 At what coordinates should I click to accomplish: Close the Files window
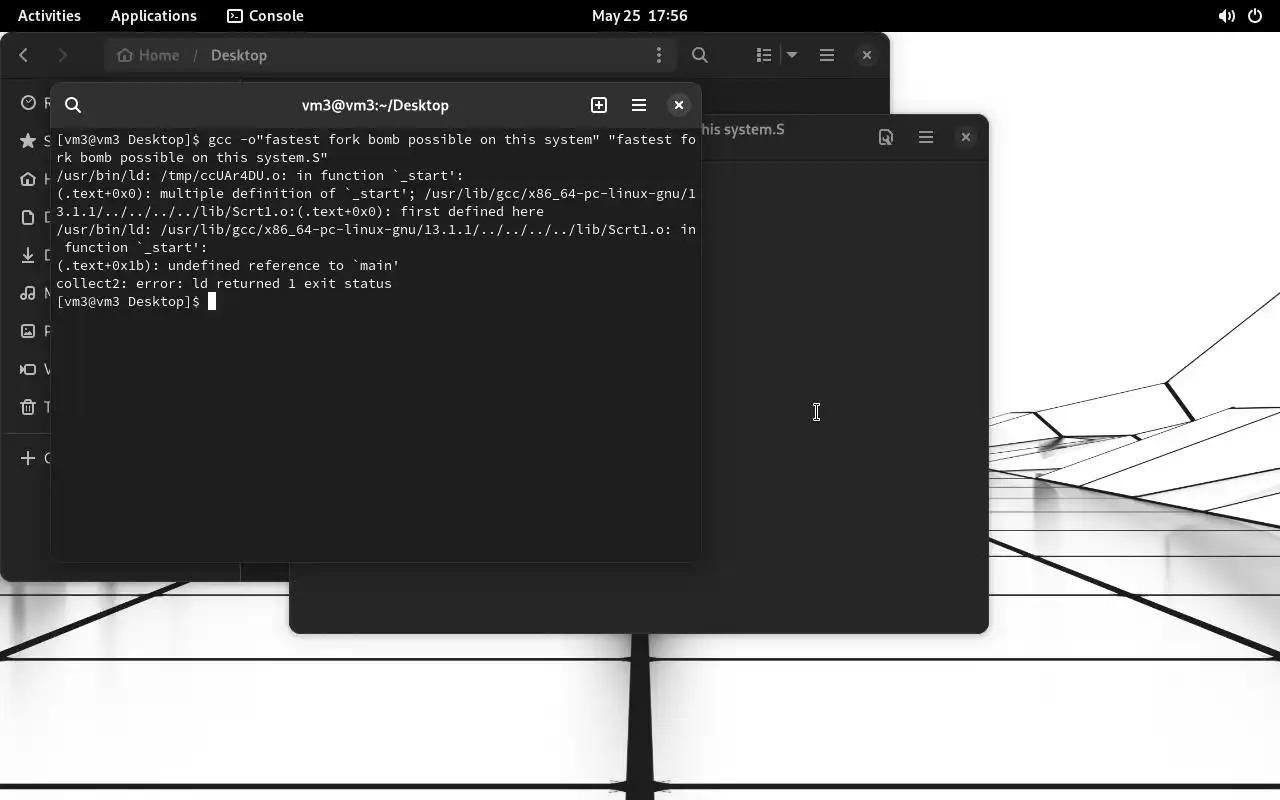[x=867, y=55]
